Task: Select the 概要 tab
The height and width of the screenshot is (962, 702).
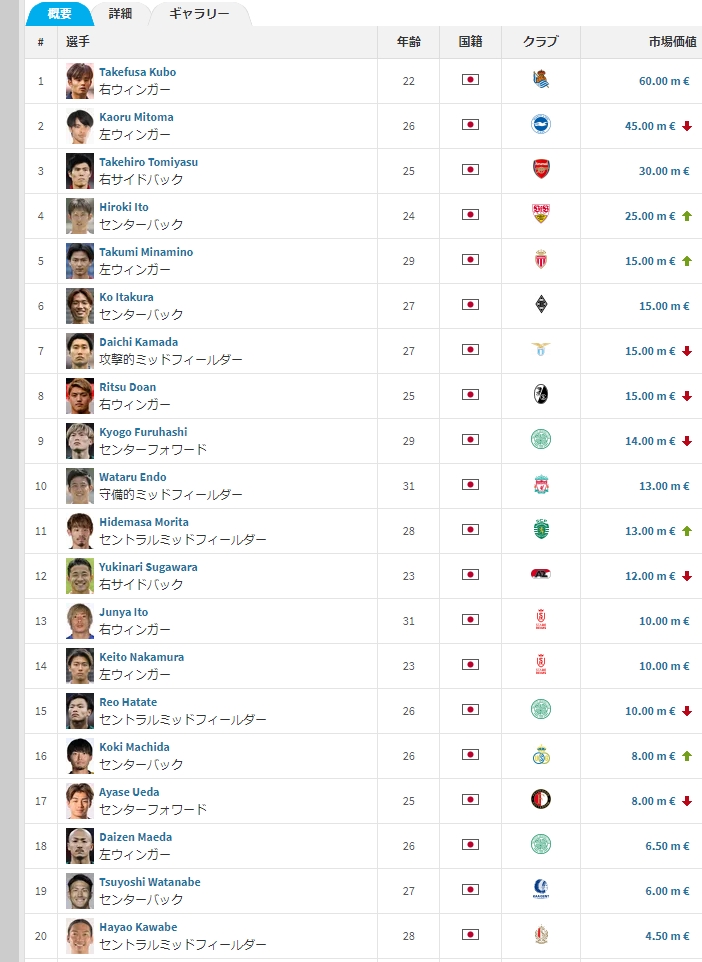Action: pos(59,14)
